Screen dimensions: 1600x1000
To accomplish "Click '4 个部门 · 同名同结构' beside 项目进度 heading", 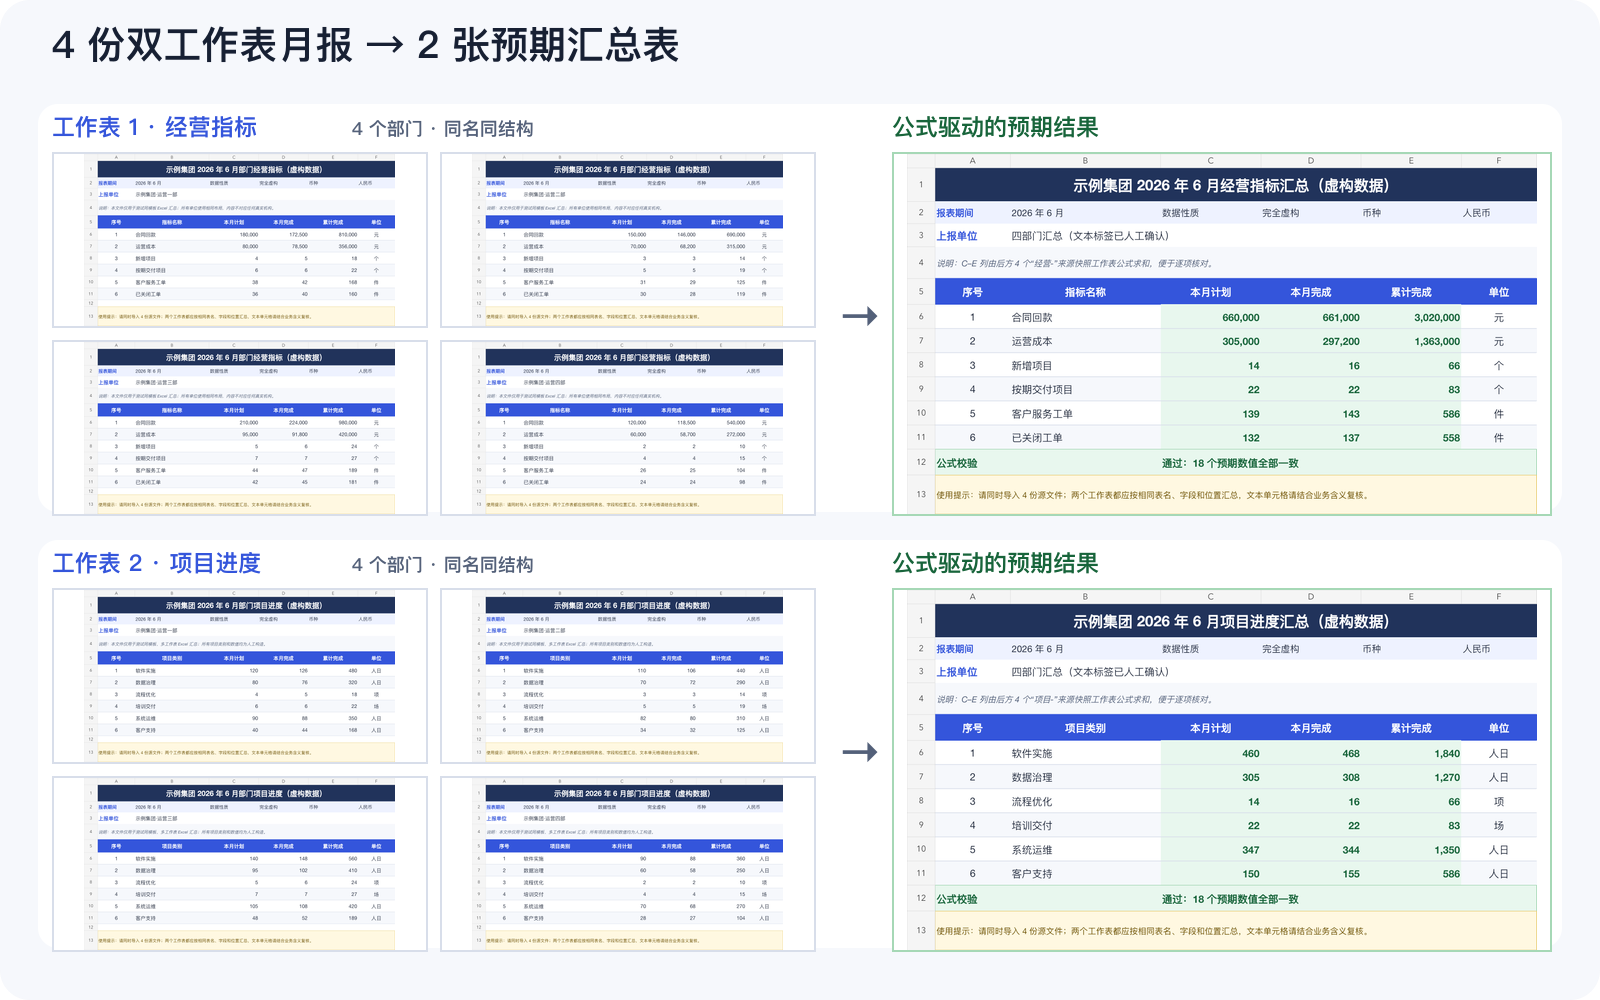I will [x=442, y=565].
